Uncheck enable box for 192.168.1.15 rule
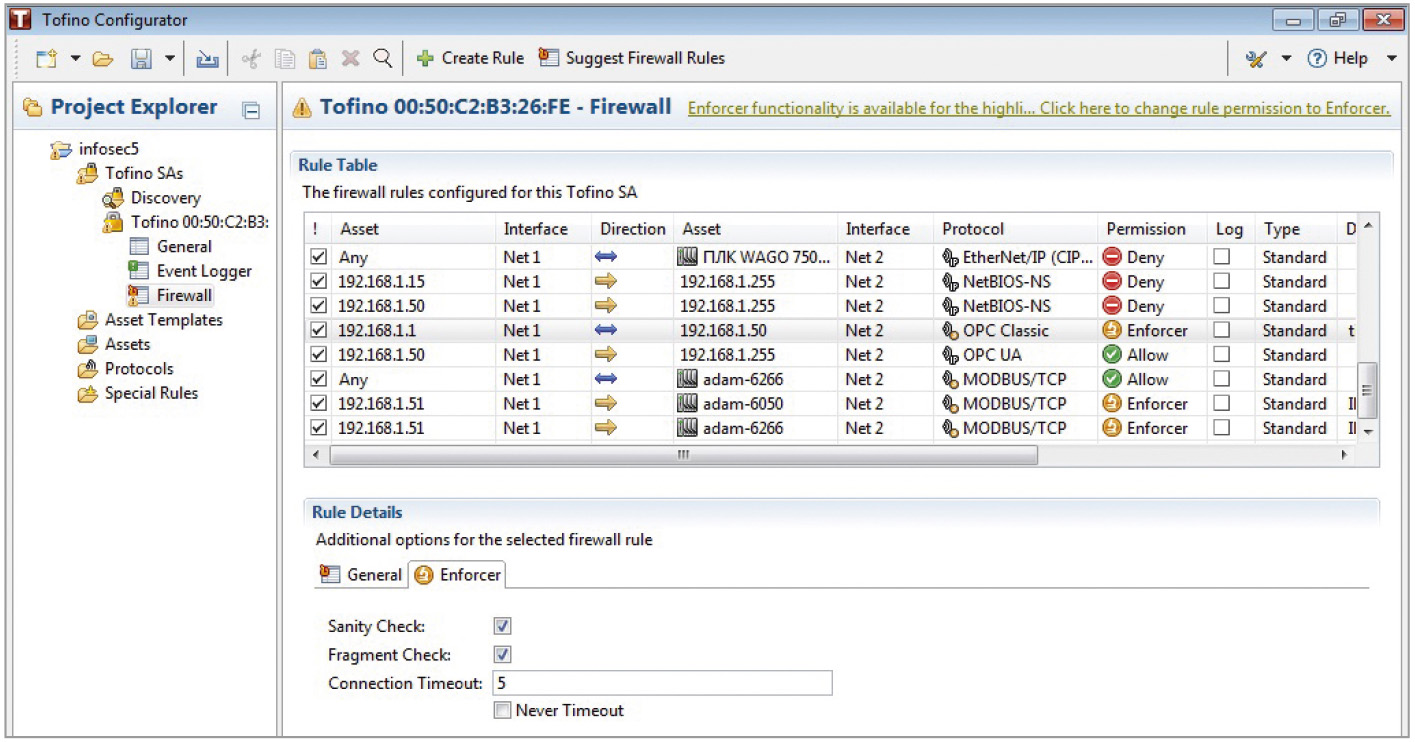 click(318, 281)
